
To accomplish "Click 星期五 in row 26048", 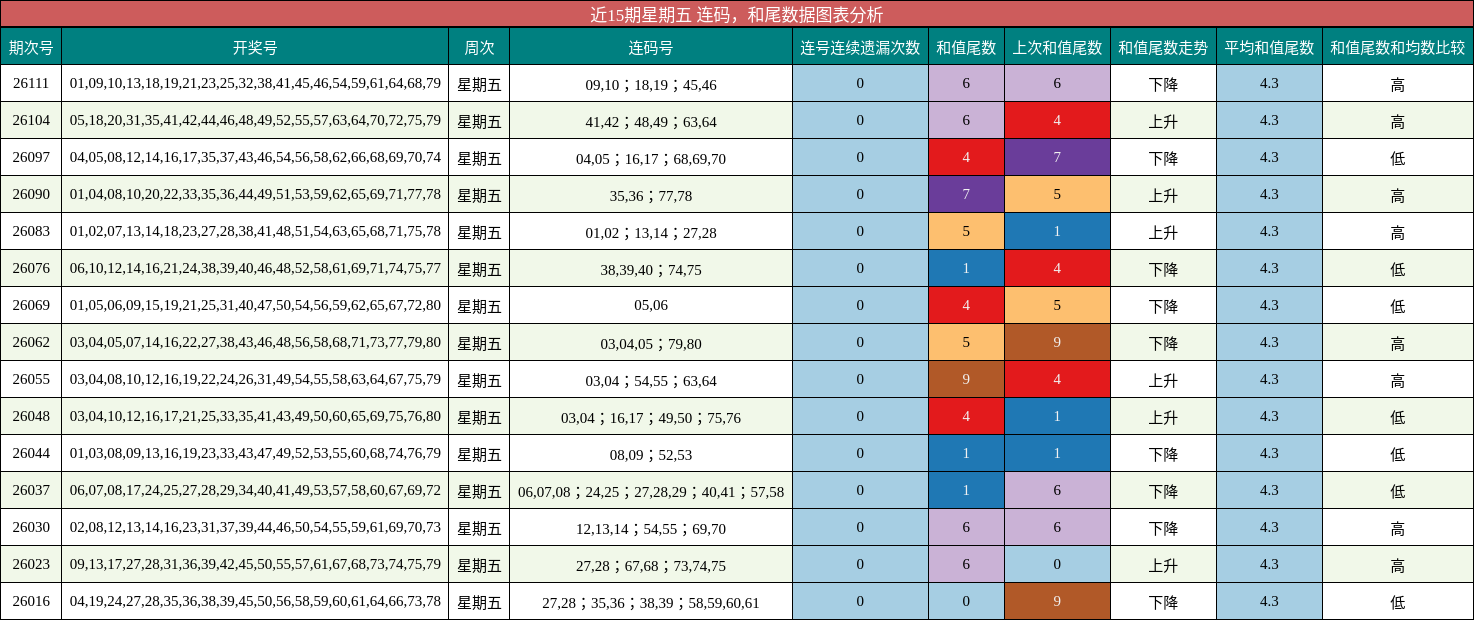I will coord(479,417).
